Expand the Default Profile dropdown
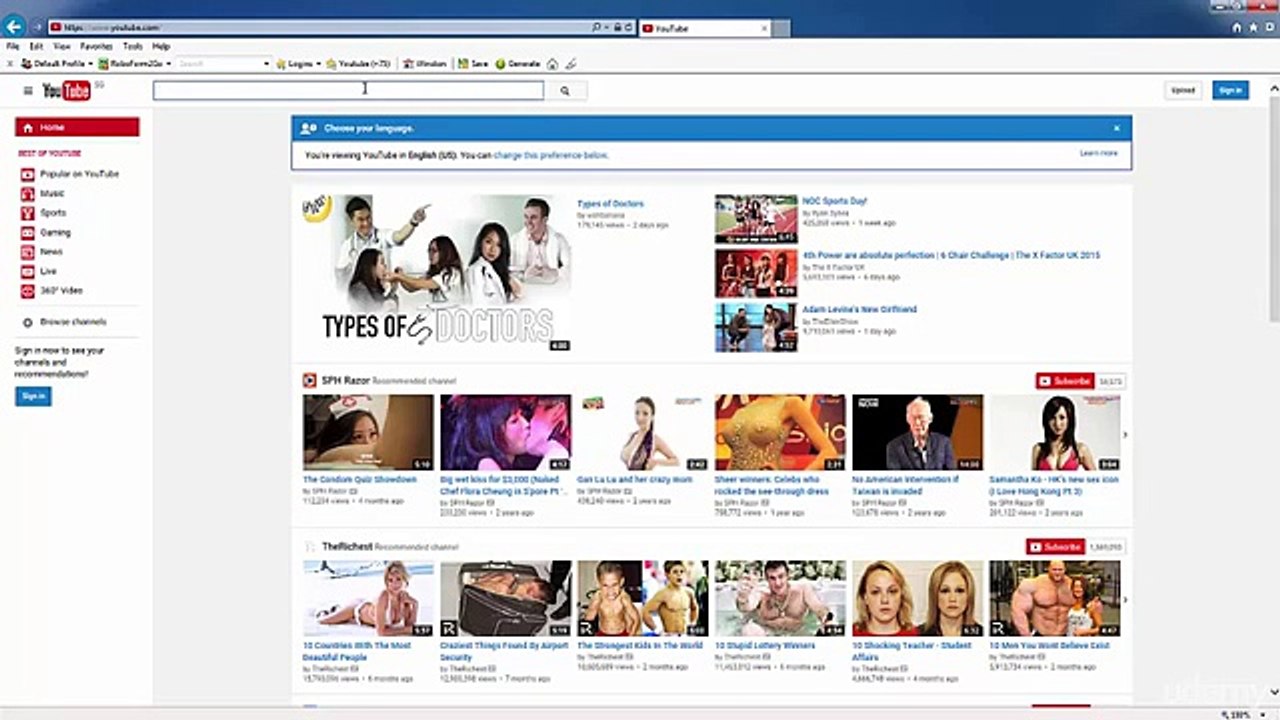This screenshot has height=720, width=1280. pyautogui.click(x=90, y=64)
